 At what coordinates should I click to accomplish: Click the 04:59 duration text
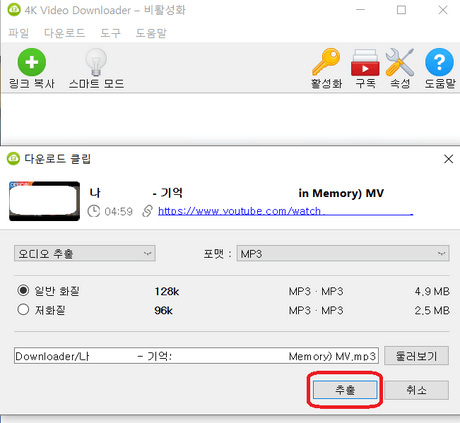tap(118, 211)
